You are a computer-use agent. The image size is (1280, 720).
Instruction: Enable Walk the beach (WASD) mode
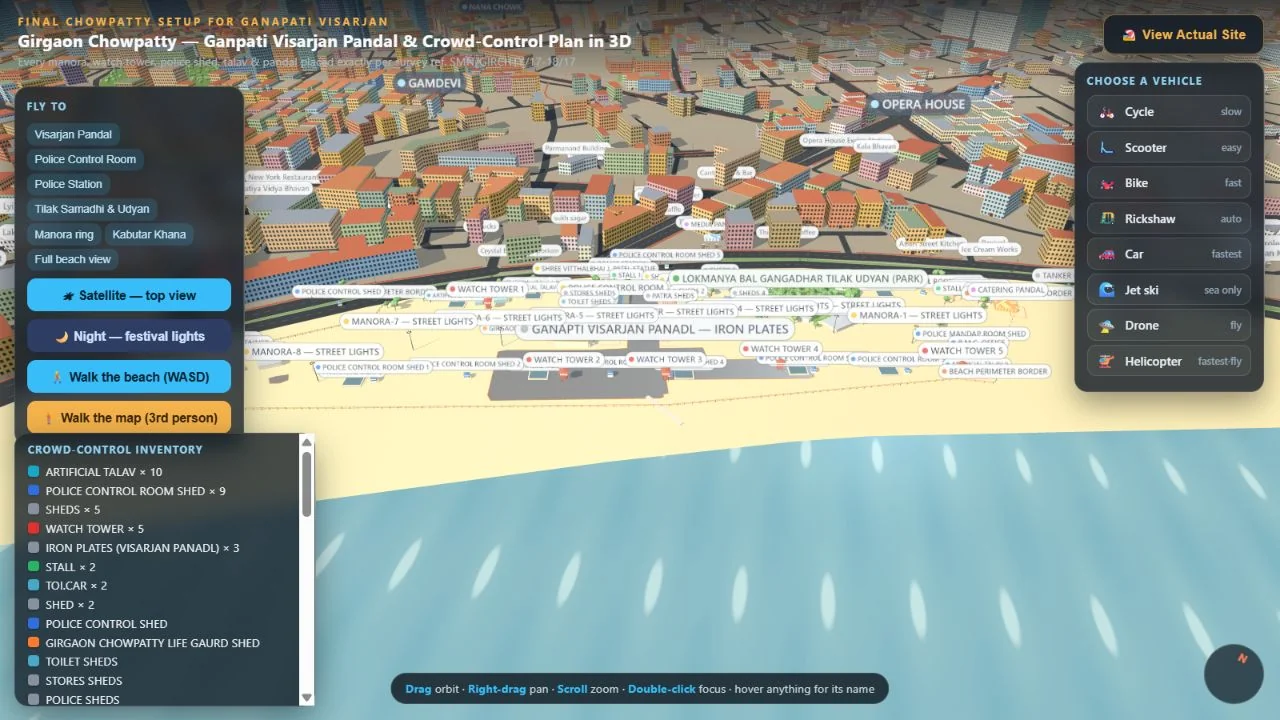click(x=129, y=377)
